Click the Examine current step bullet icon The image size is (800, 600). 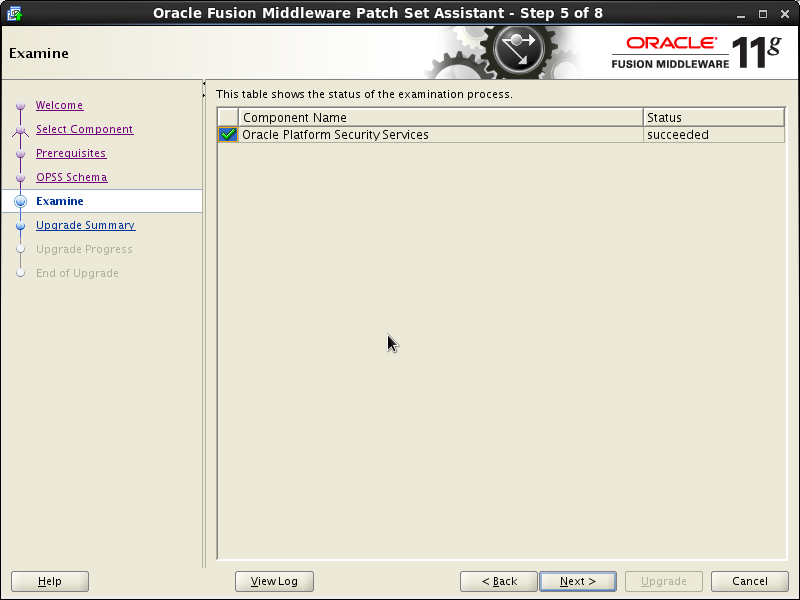[20, 202]
